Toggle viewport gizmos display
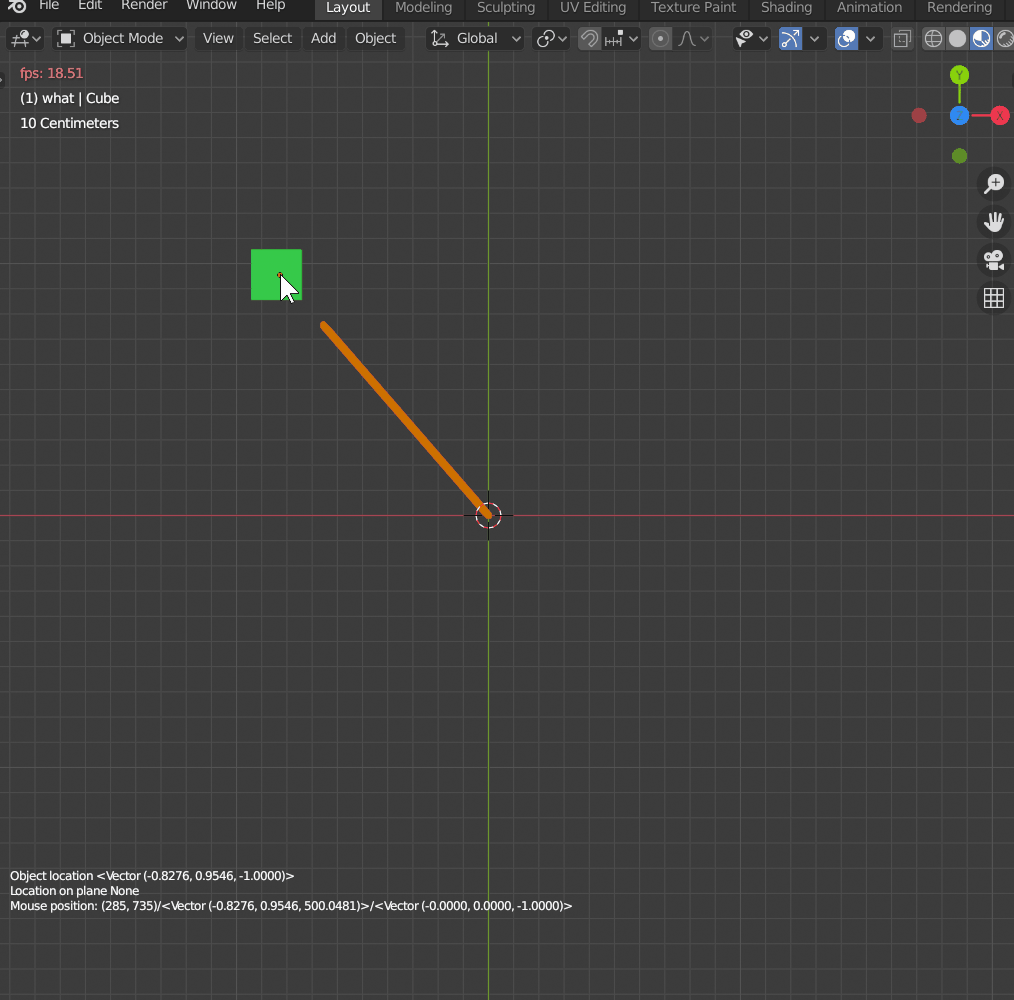The image size is (1014, 1000). [791, 39]
